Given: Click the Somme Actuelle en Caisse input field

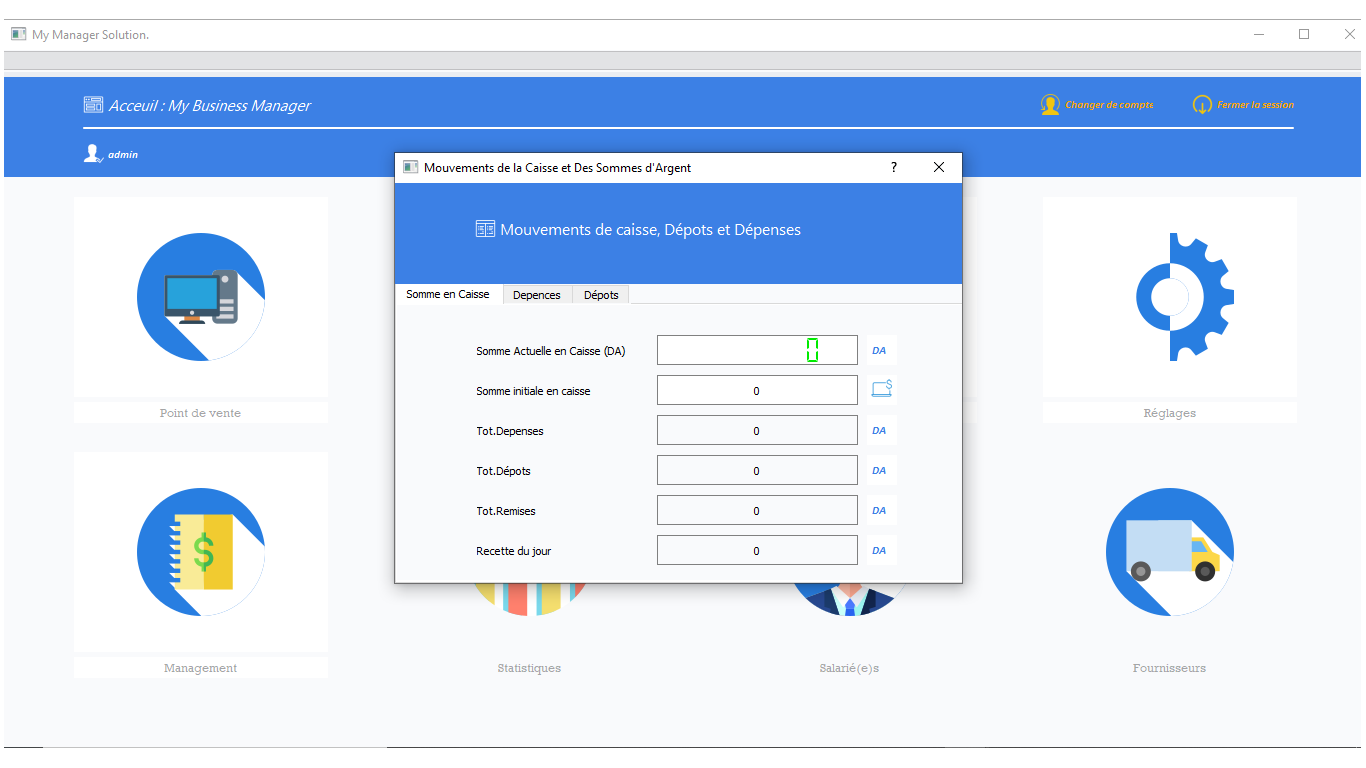Looking at the screenshot, I should tap(757, 350).
